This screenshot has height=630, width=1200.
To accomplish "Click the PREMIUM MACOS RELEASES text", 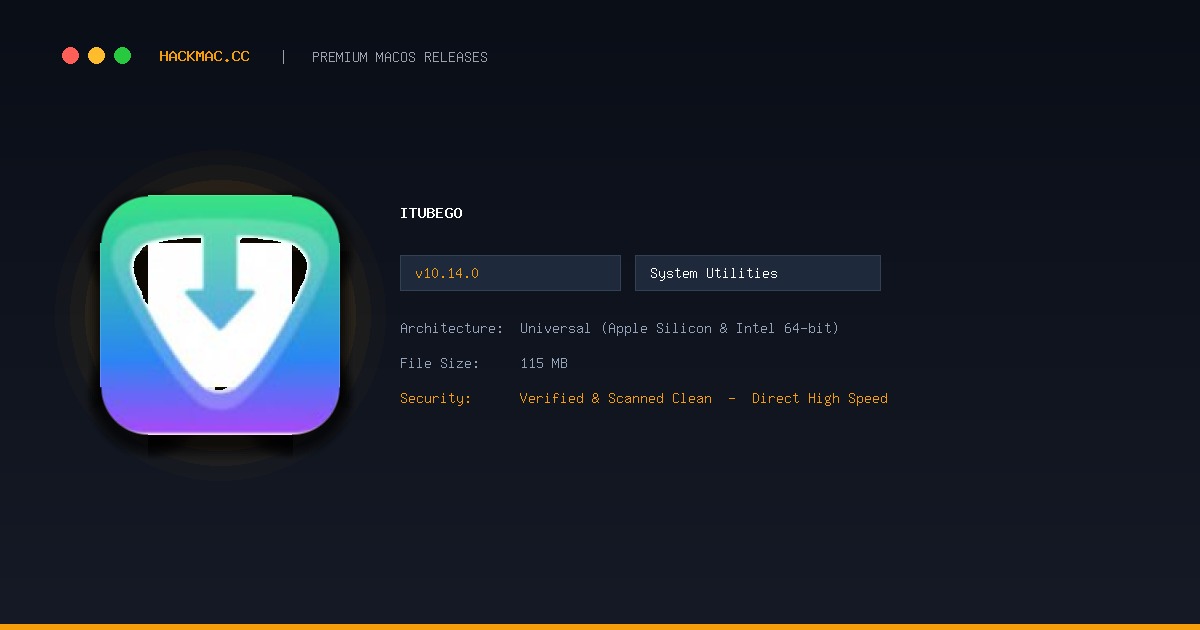I will pyautogui.click(x=400, y=57).
